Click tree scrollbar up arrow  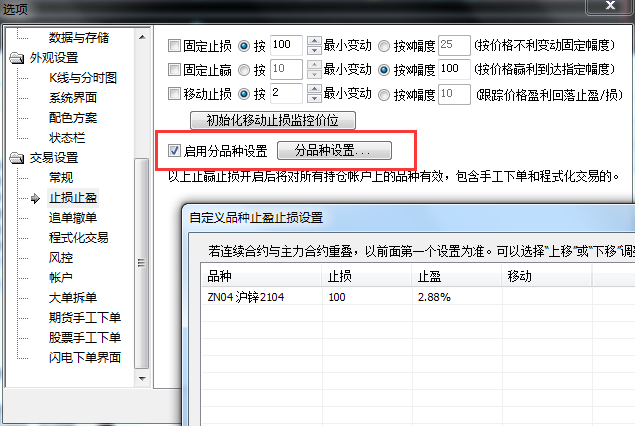142,37
